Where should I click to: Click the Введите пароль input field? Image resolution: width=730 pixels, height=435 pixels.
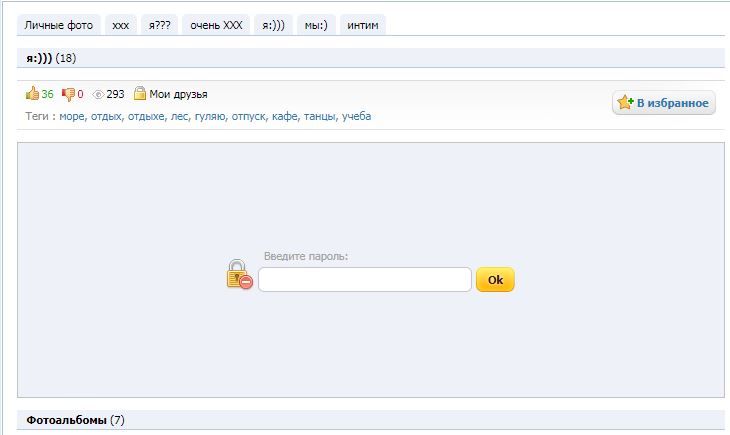pyautogui.click(x=364, y=280)
